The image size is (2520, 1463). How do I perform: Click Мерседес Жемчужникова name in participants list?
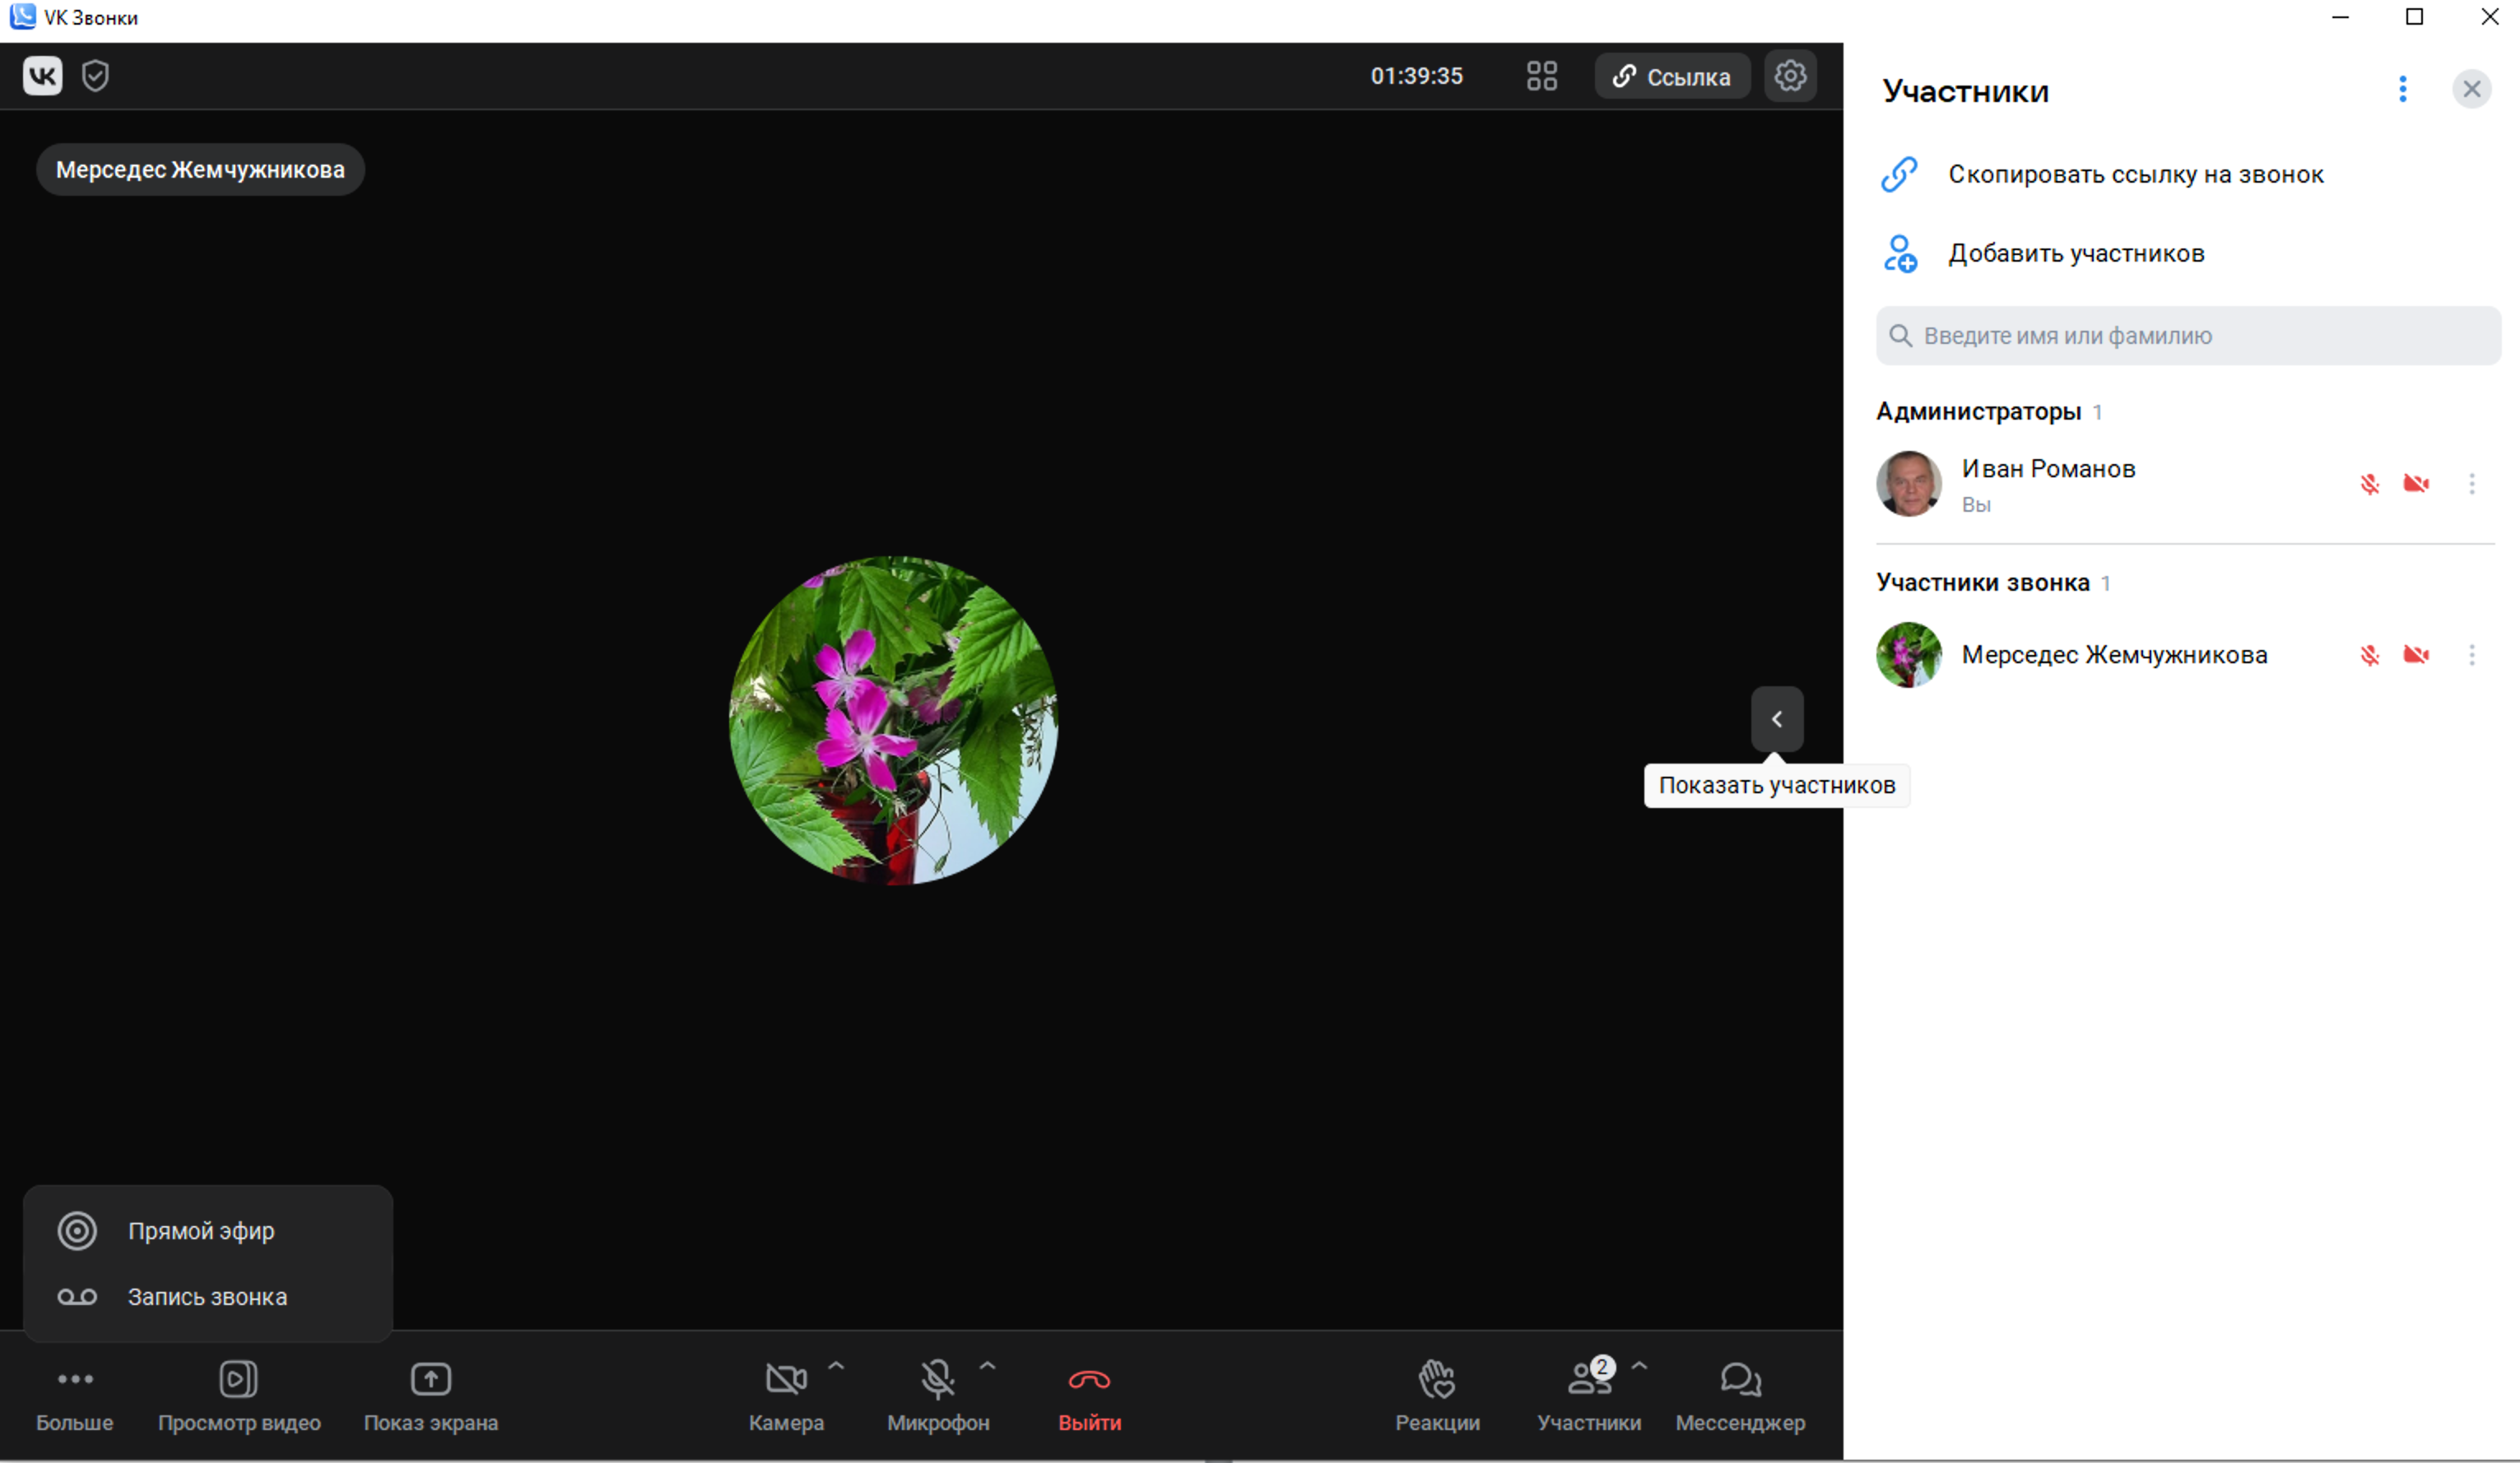pos(2114,655)
